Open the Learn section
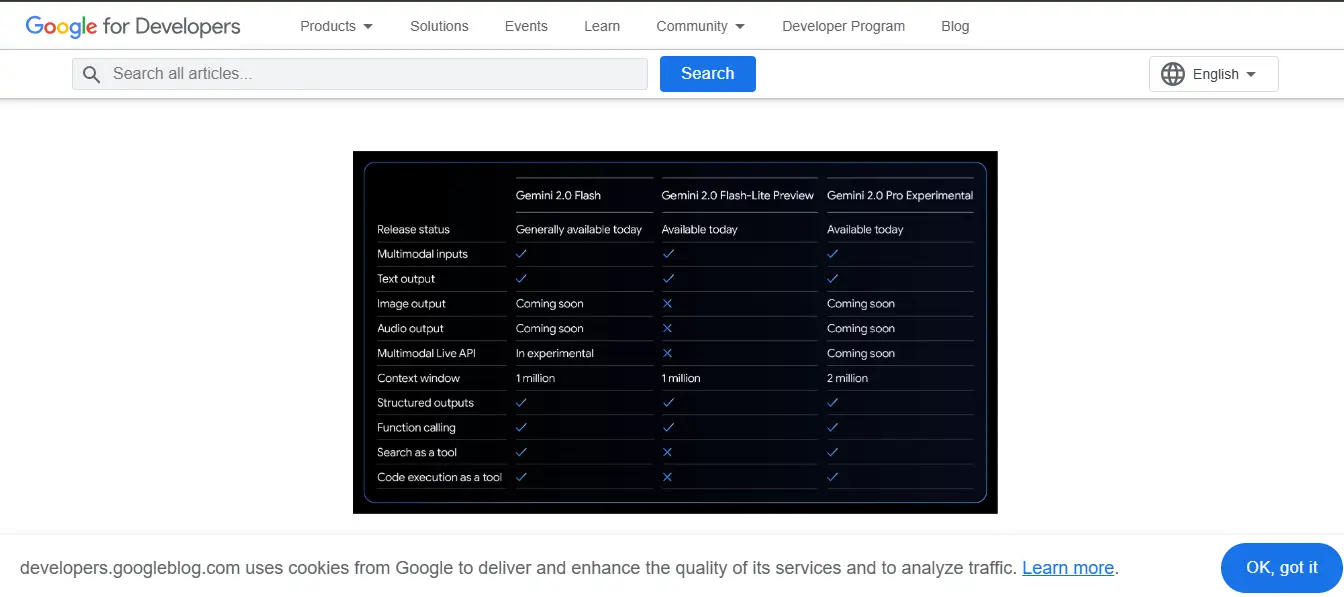The width and height of the screenshot is (1344, 597). click(x=602, y=26)
